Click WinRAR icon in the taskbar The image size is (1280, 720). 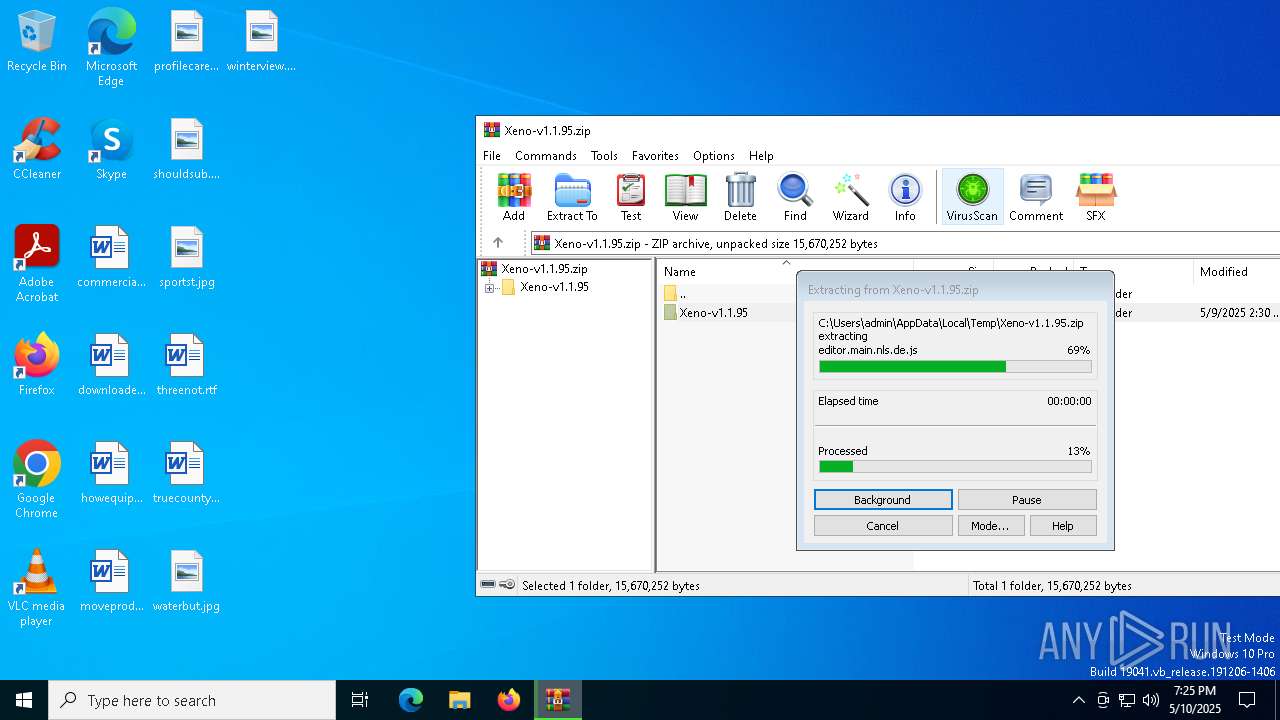click(557, 700)
